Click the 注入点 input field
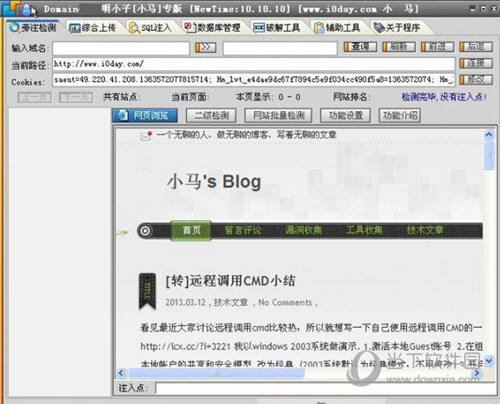Screen dimensions: 500x404 [x=325, y=388]
